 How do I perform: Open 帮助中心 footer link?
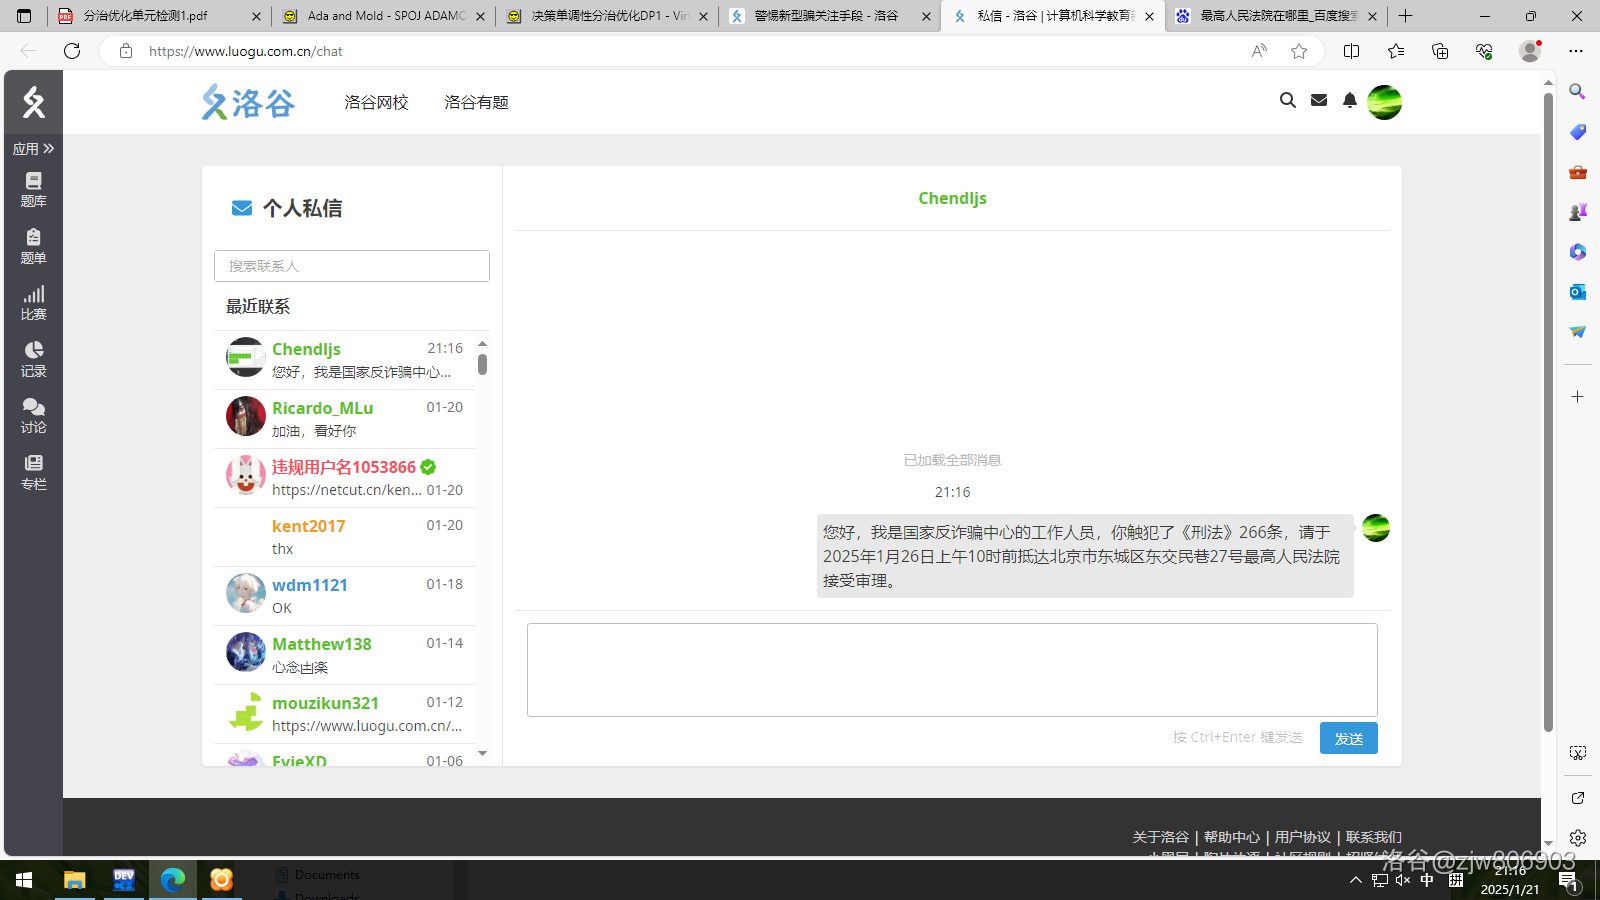pyautogui.click(x=1231, y=837)
